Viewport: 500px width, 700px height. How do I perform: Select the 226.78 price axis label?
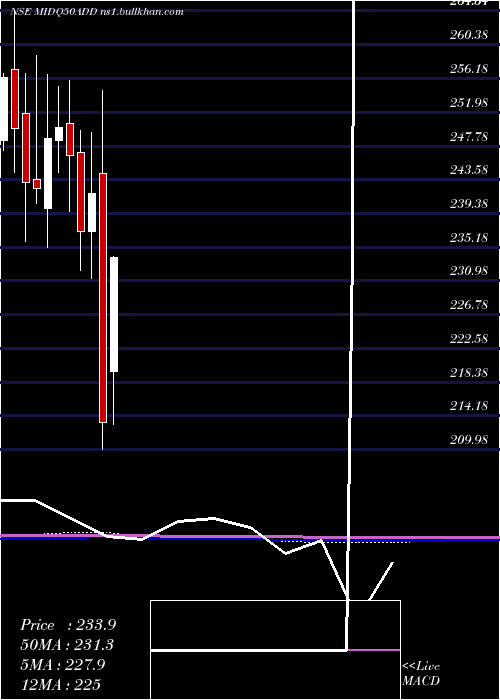pyautogui.click(x=469, y=305)
